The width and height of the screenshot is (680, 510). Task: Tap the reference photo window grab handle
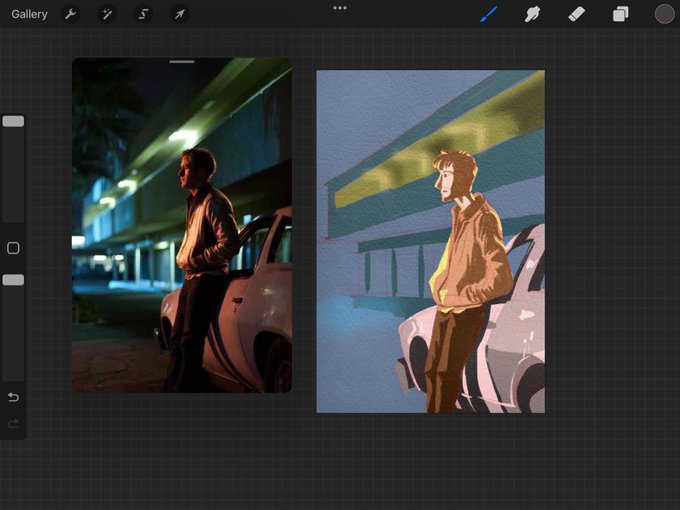(182, 62)
